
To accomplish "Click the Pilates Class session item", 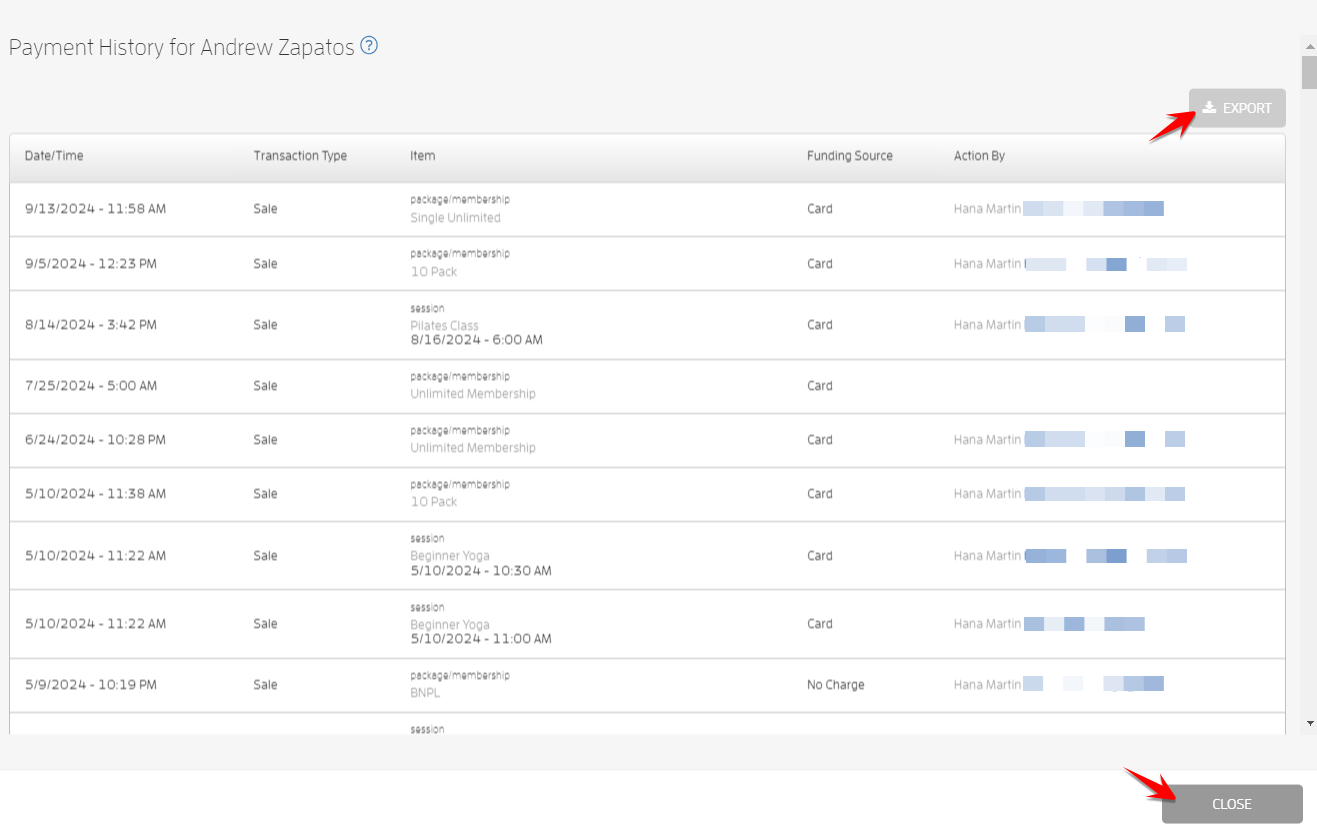I will [x=444, y=326].
